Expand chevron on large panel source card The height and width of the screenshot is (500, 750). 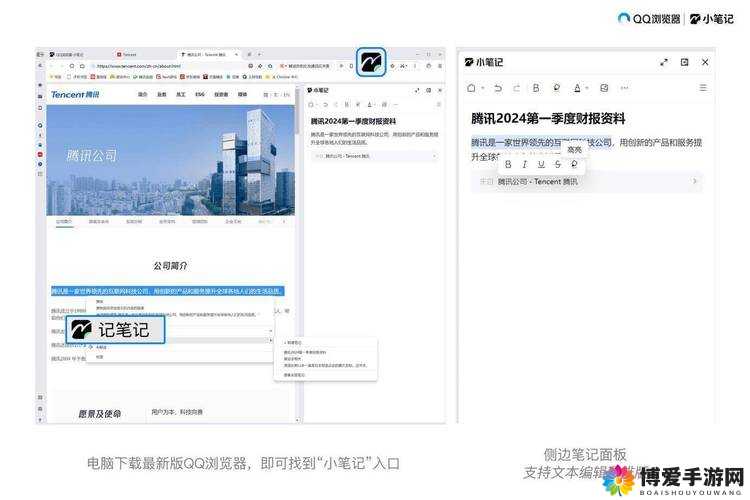695,181
